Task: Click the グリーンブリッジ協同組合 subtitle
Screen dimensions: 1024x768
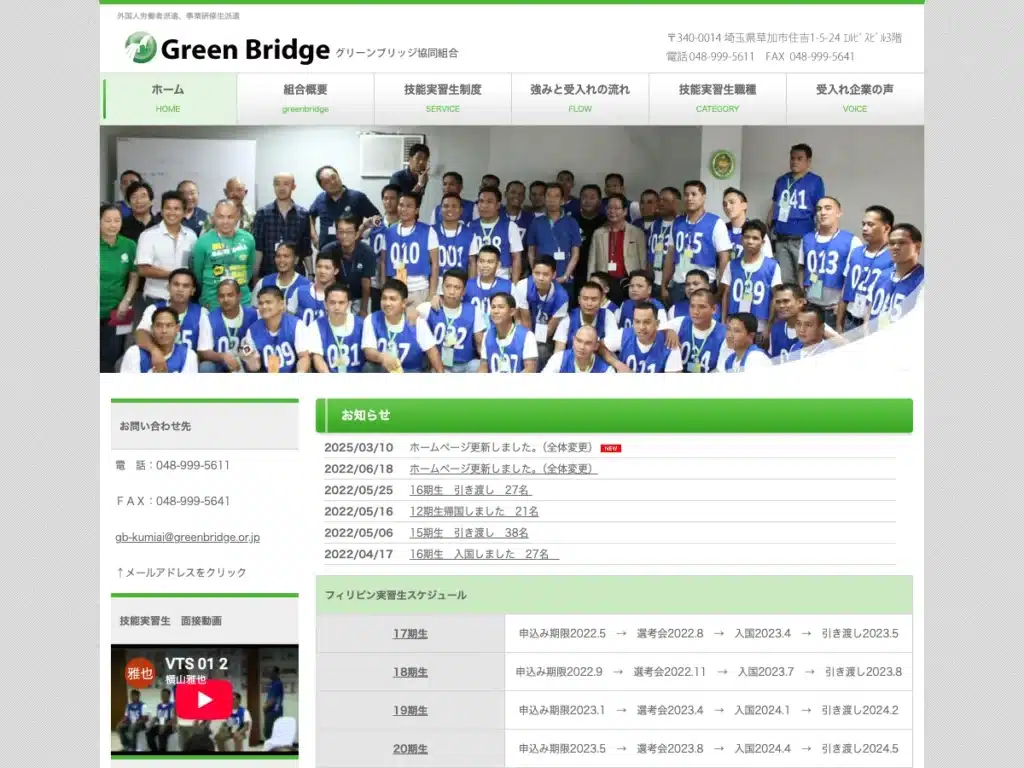Action: coord(397,53)
